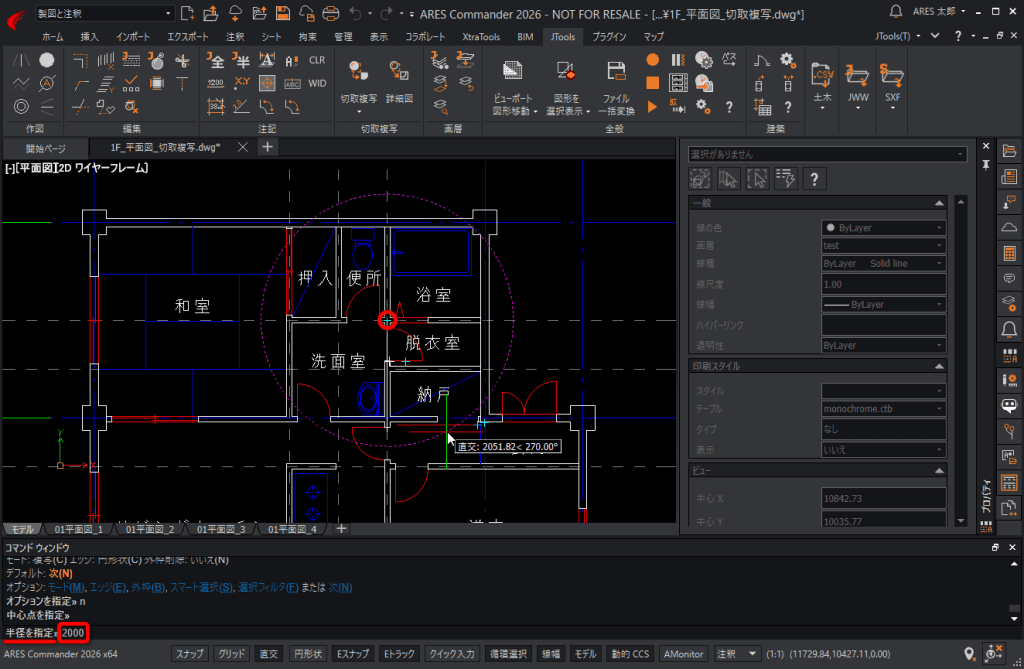The height and width of the screenshot is (669, 1024).
Task: Click the 切取複写 tool icon
Action: click(359, 71)
